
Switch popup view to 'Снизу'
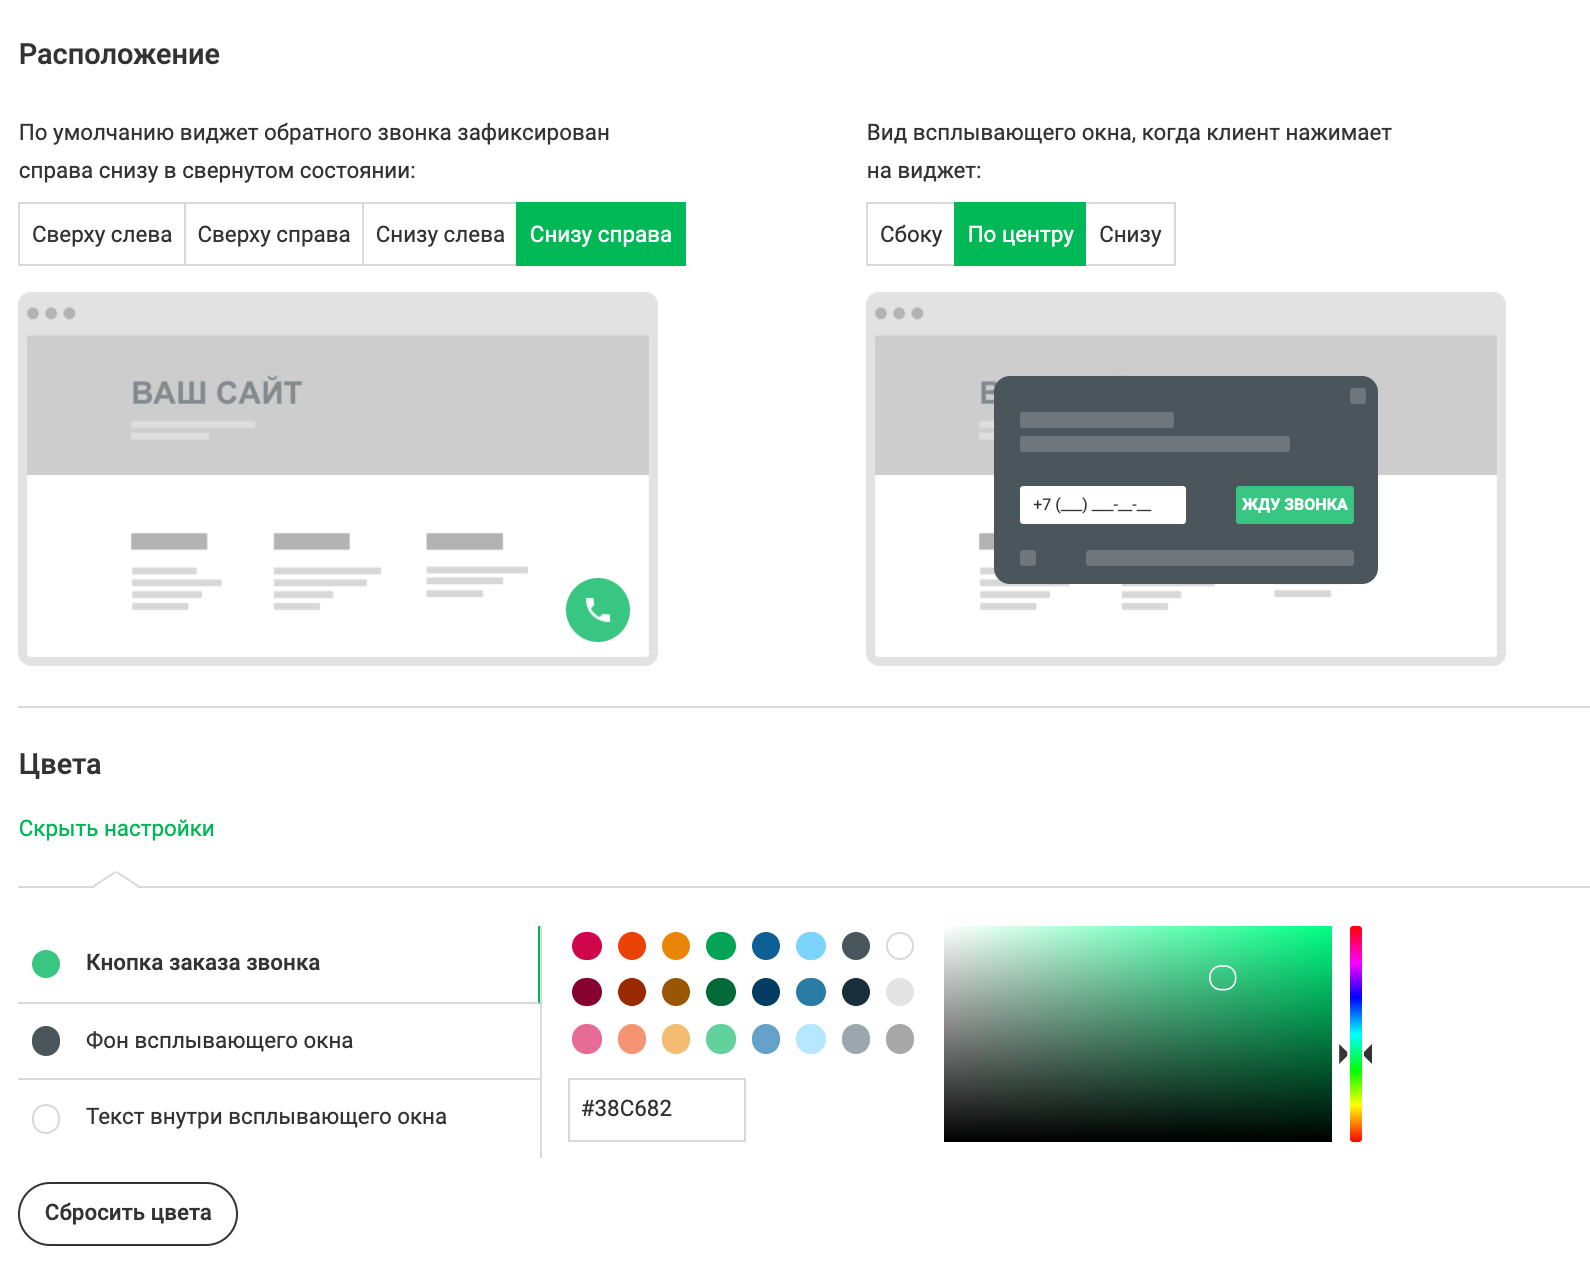coord(1130,234)
